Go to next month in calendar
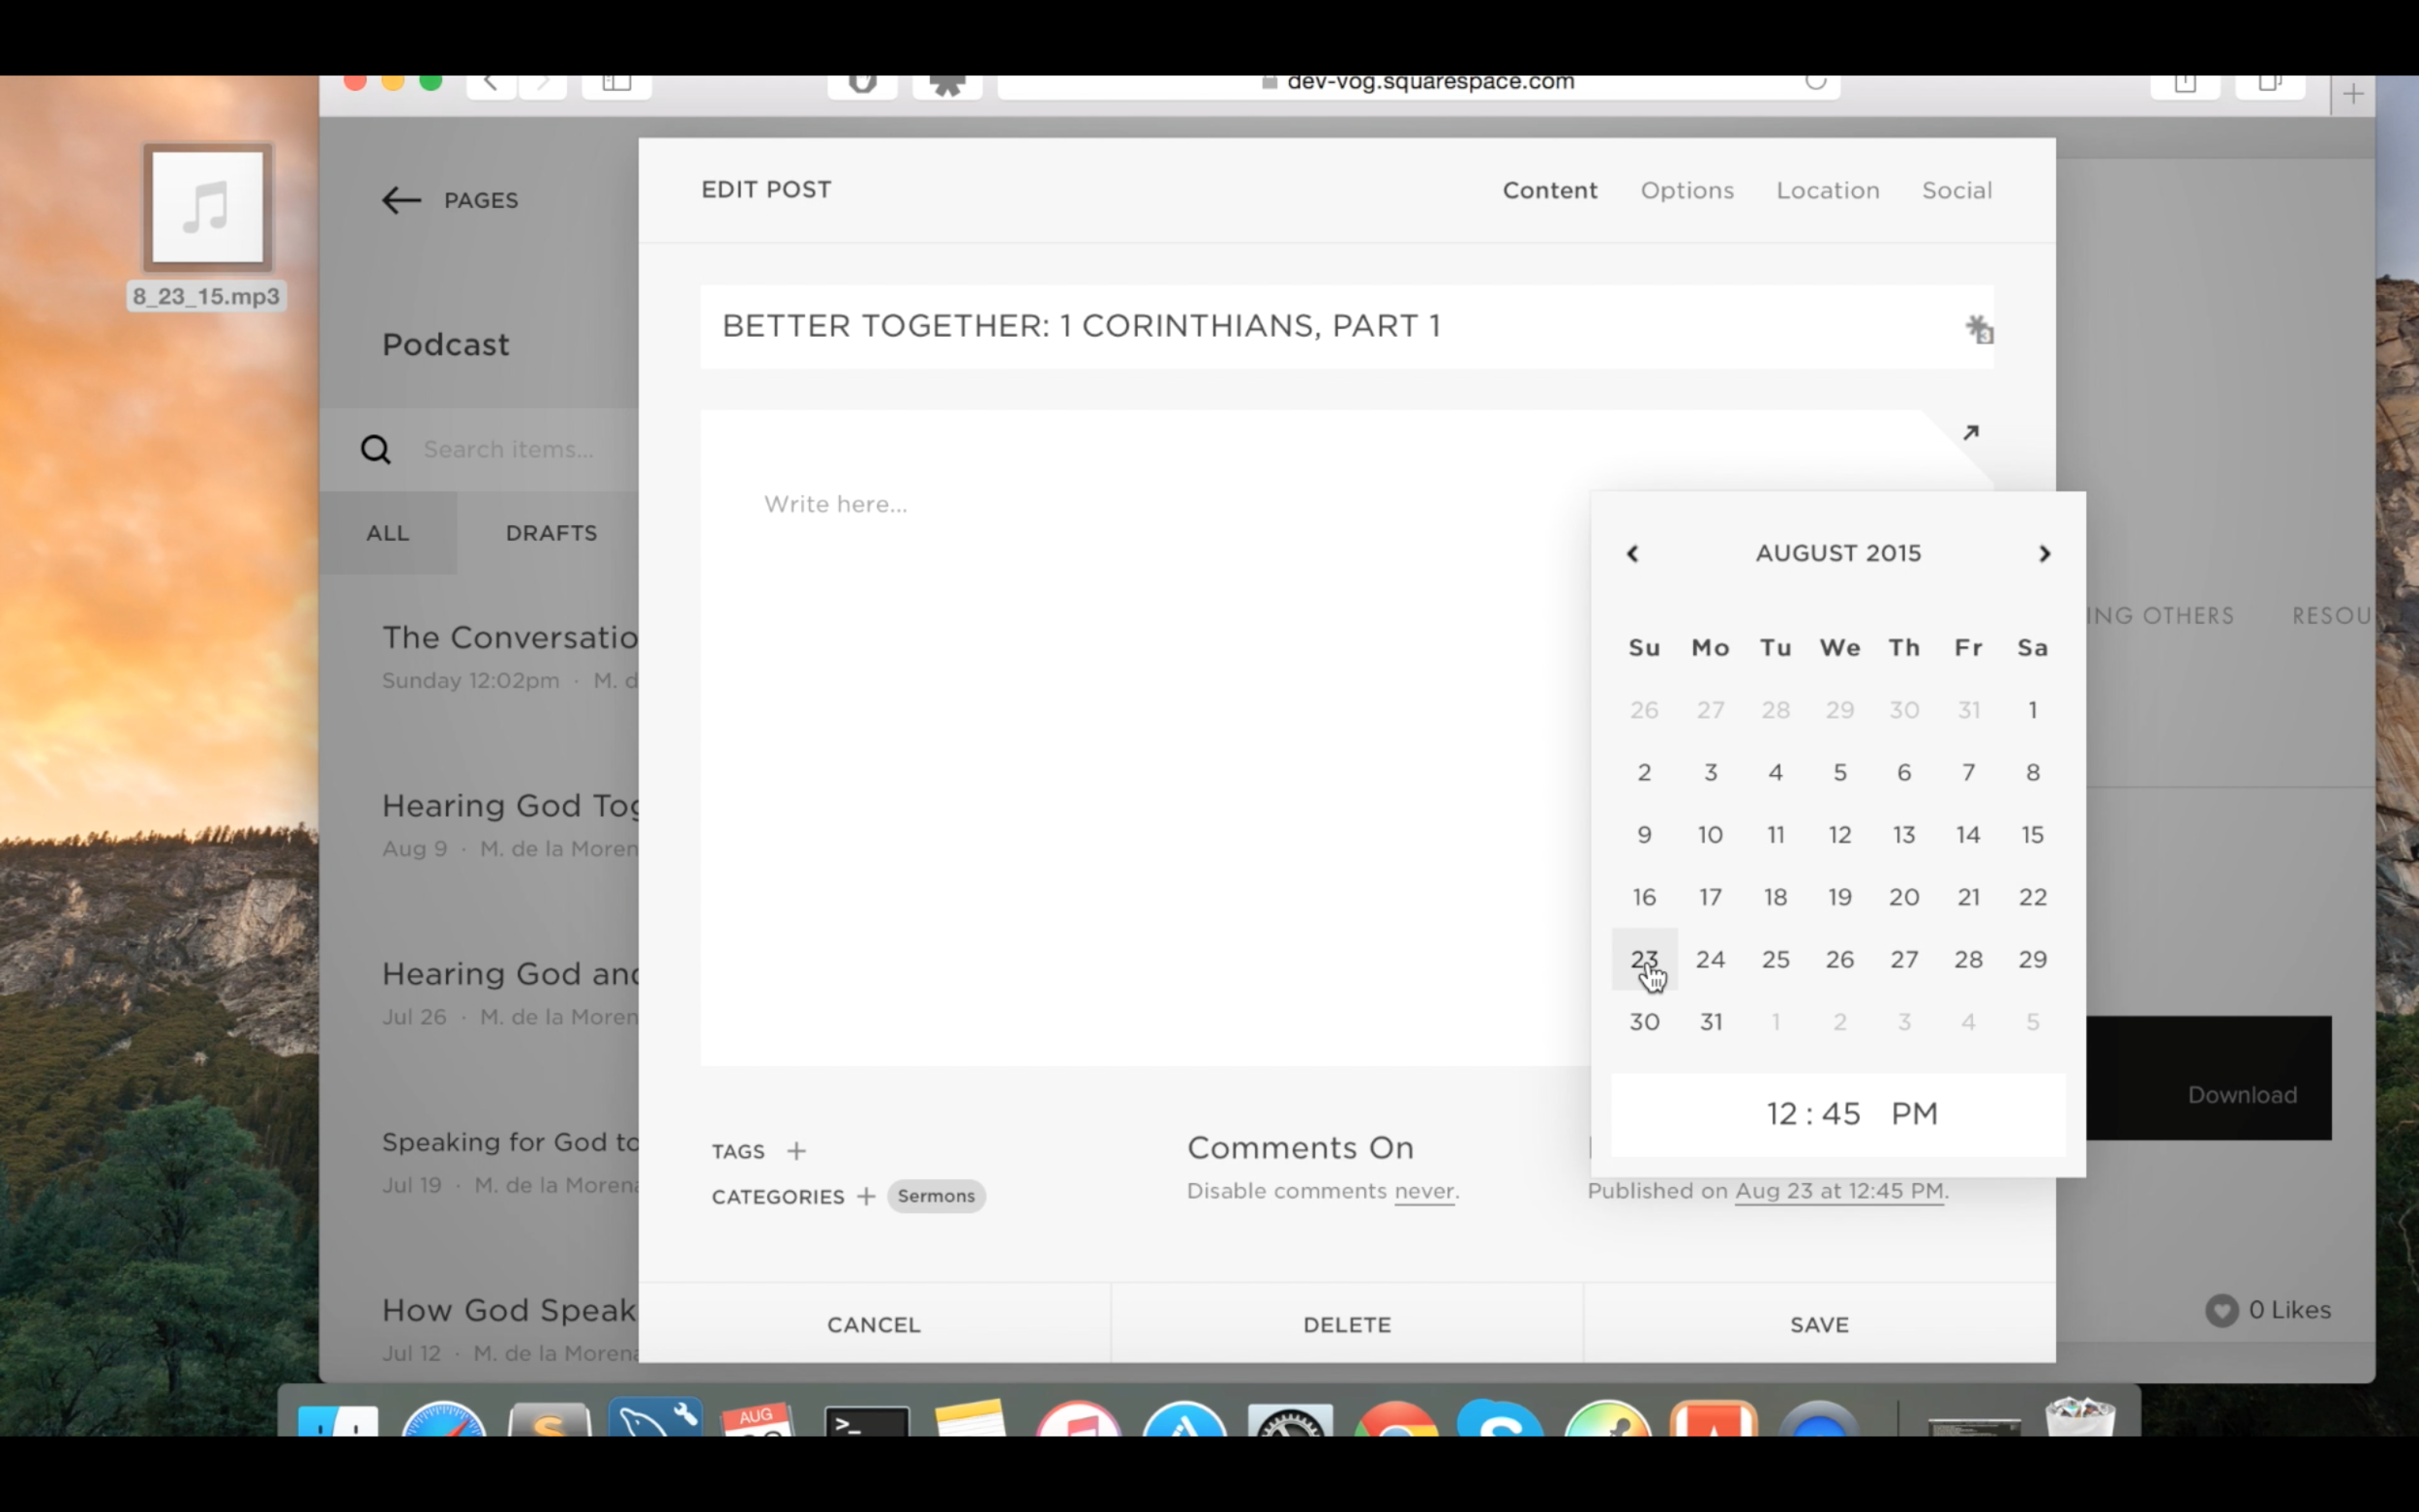The height and width of the screenshot is (1512, 2419). [x=2044, y=553]
